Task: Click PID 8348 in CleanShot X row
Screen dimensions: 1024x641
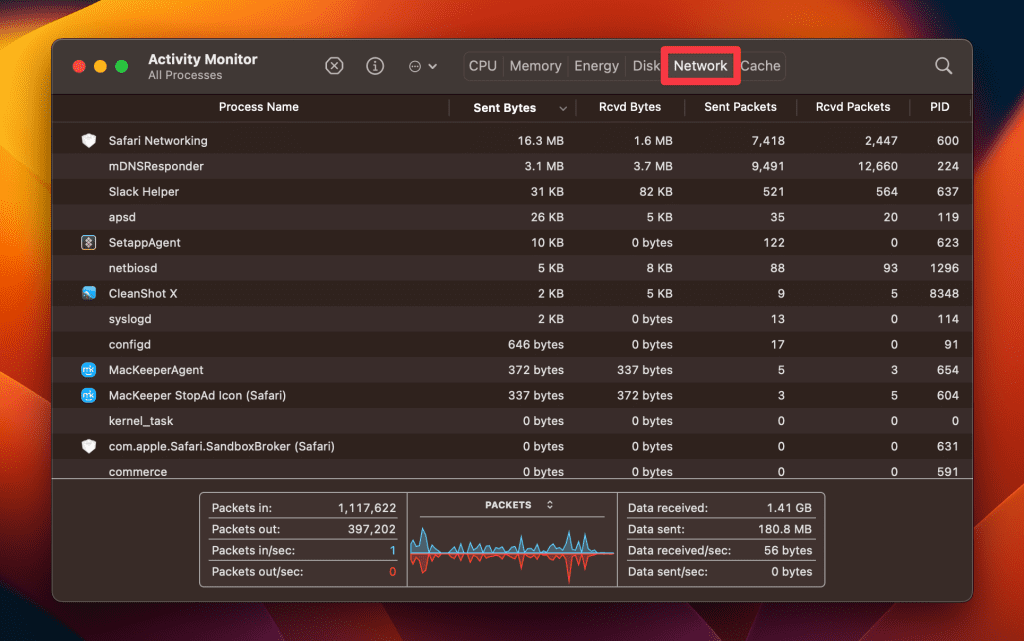Action: [944, 293]
